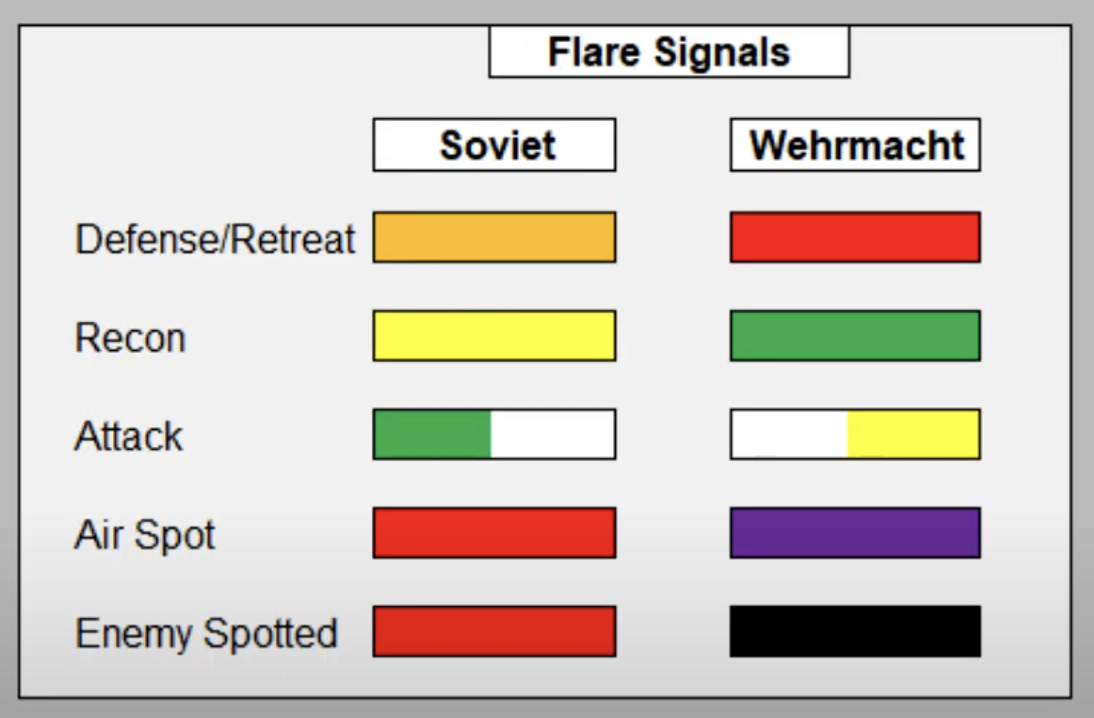The width and height of the screenshot is (1094, 718).
Task: Select the yellow Soviet Recon swatch
Action: pos(494,335)
